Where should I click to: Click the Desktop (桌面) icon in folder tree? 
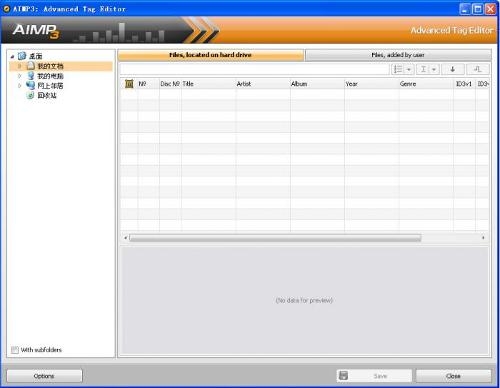tap(22, 56)
